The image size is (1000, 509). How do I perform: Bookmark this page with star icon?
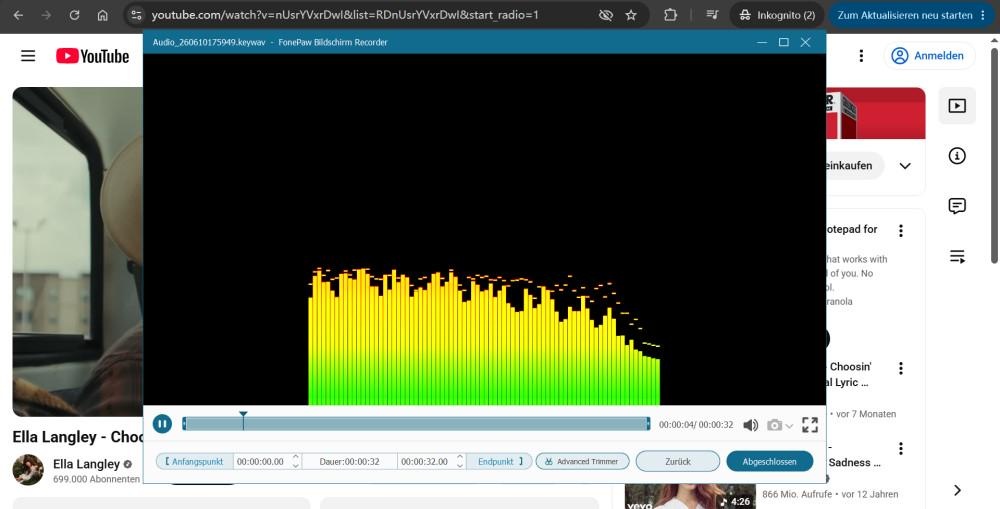631,15
